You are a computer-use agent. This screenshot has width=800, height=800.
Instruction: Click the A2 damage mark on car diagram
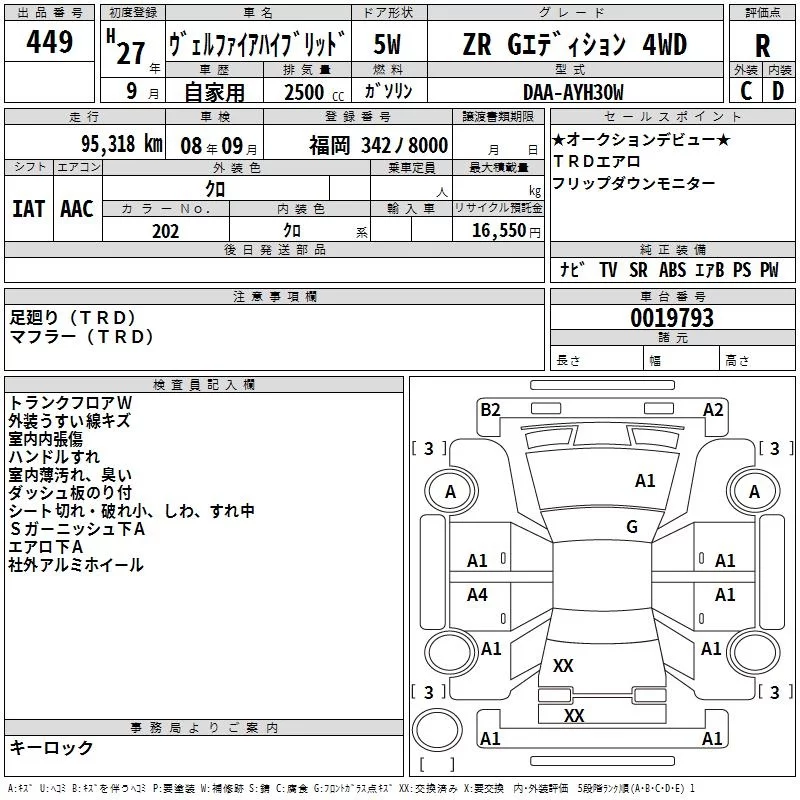click(x=713, y=409)
